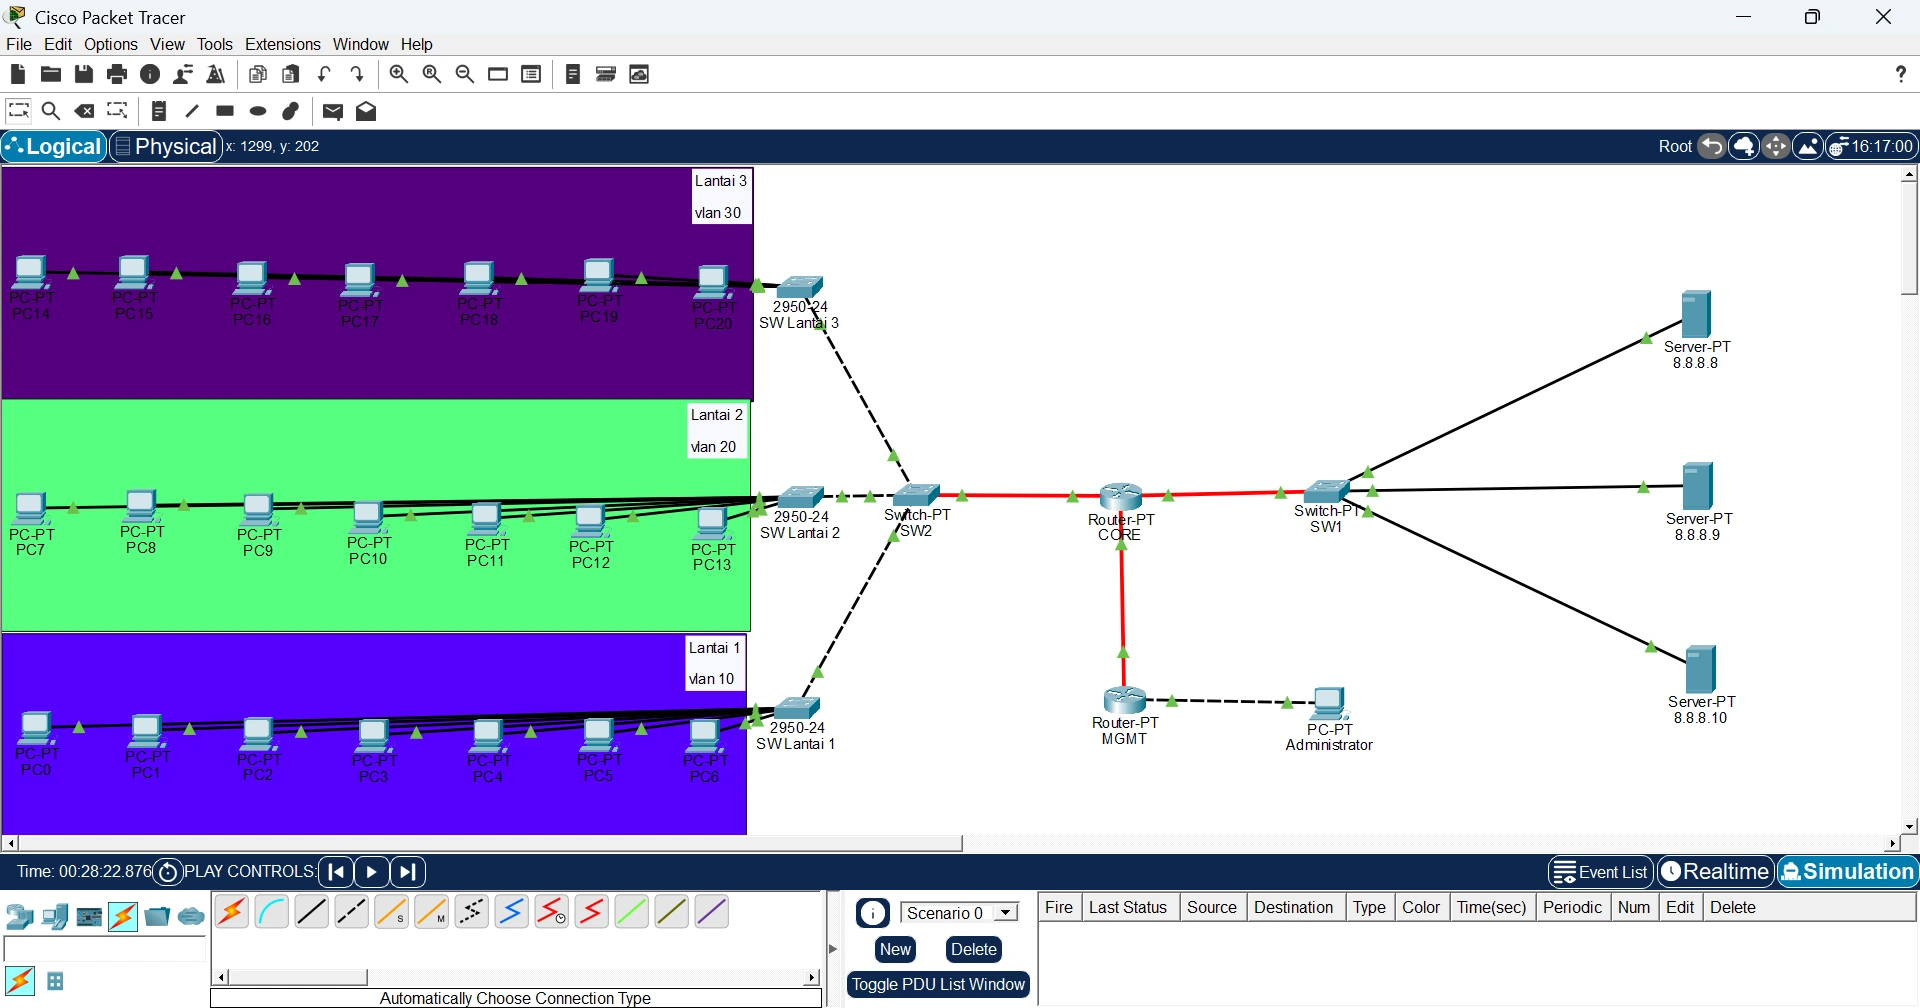Launch the Activity Wizard icon

[216, 74]
